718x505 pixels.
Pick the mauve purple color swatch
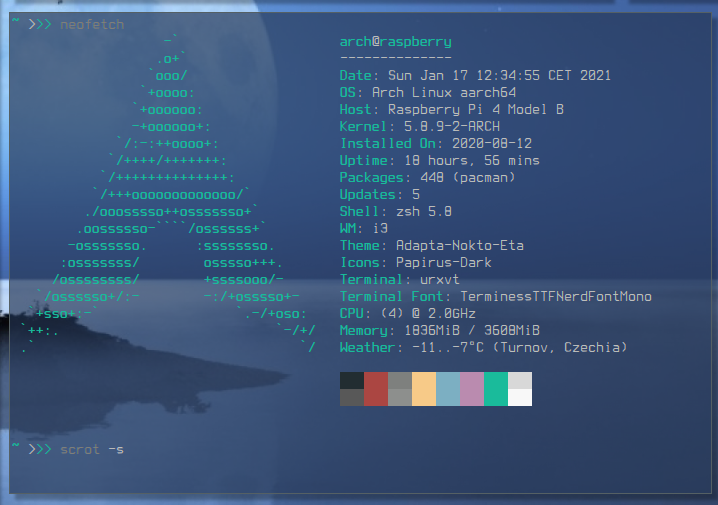pos(472,389)
